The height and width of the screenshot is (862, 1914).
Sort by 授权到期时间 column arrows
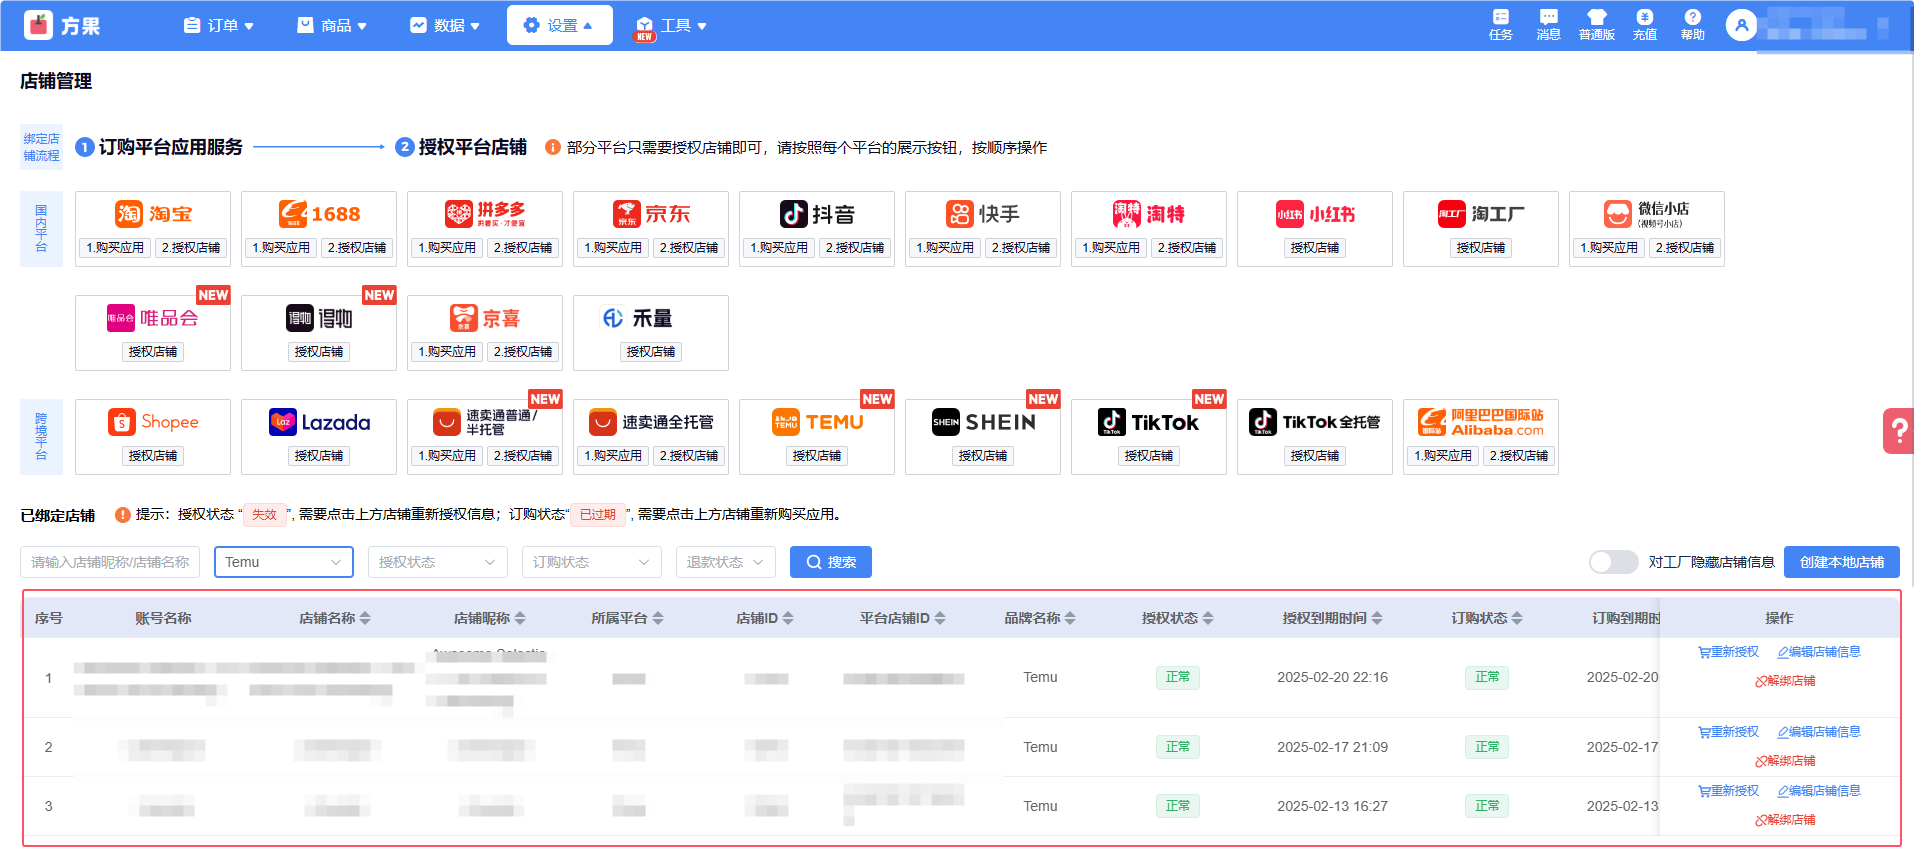click(x=1377, y=618)
